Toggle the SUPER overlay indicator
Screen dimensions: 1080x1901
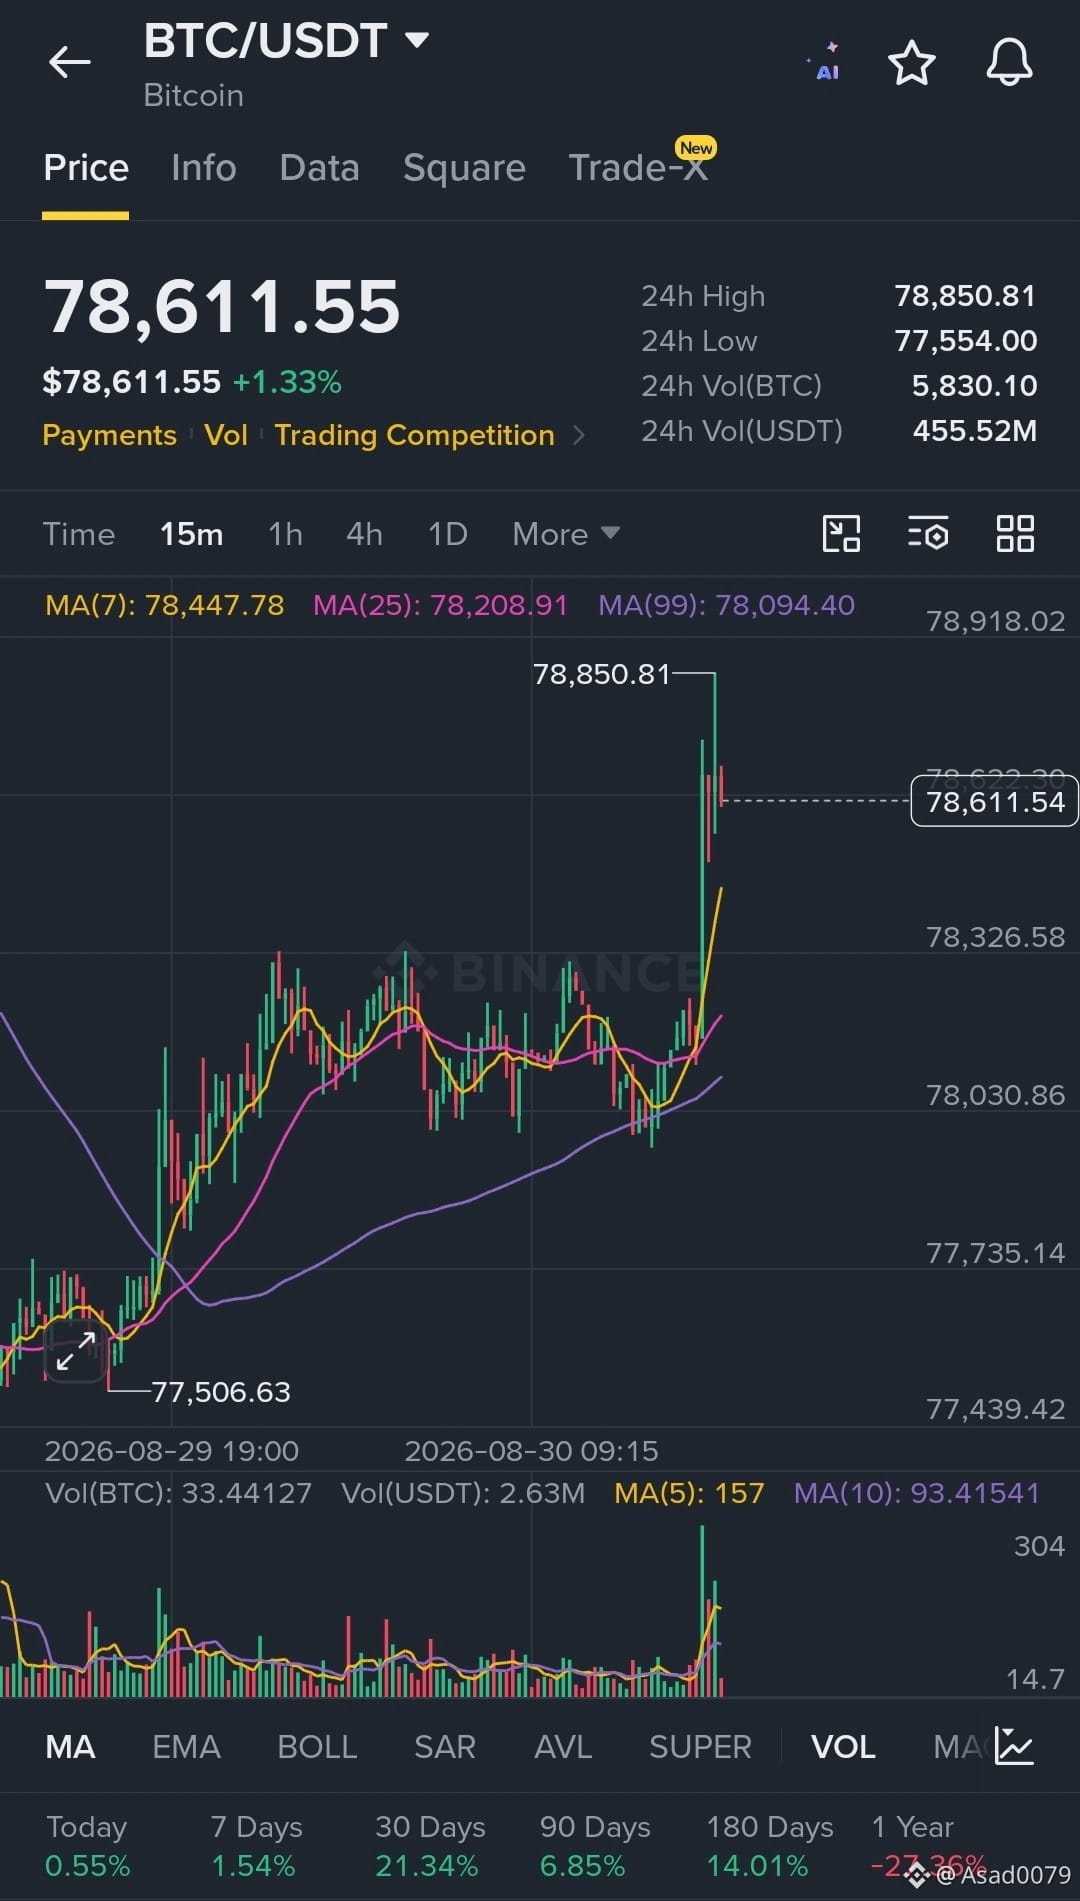(x=700, y=1747)
